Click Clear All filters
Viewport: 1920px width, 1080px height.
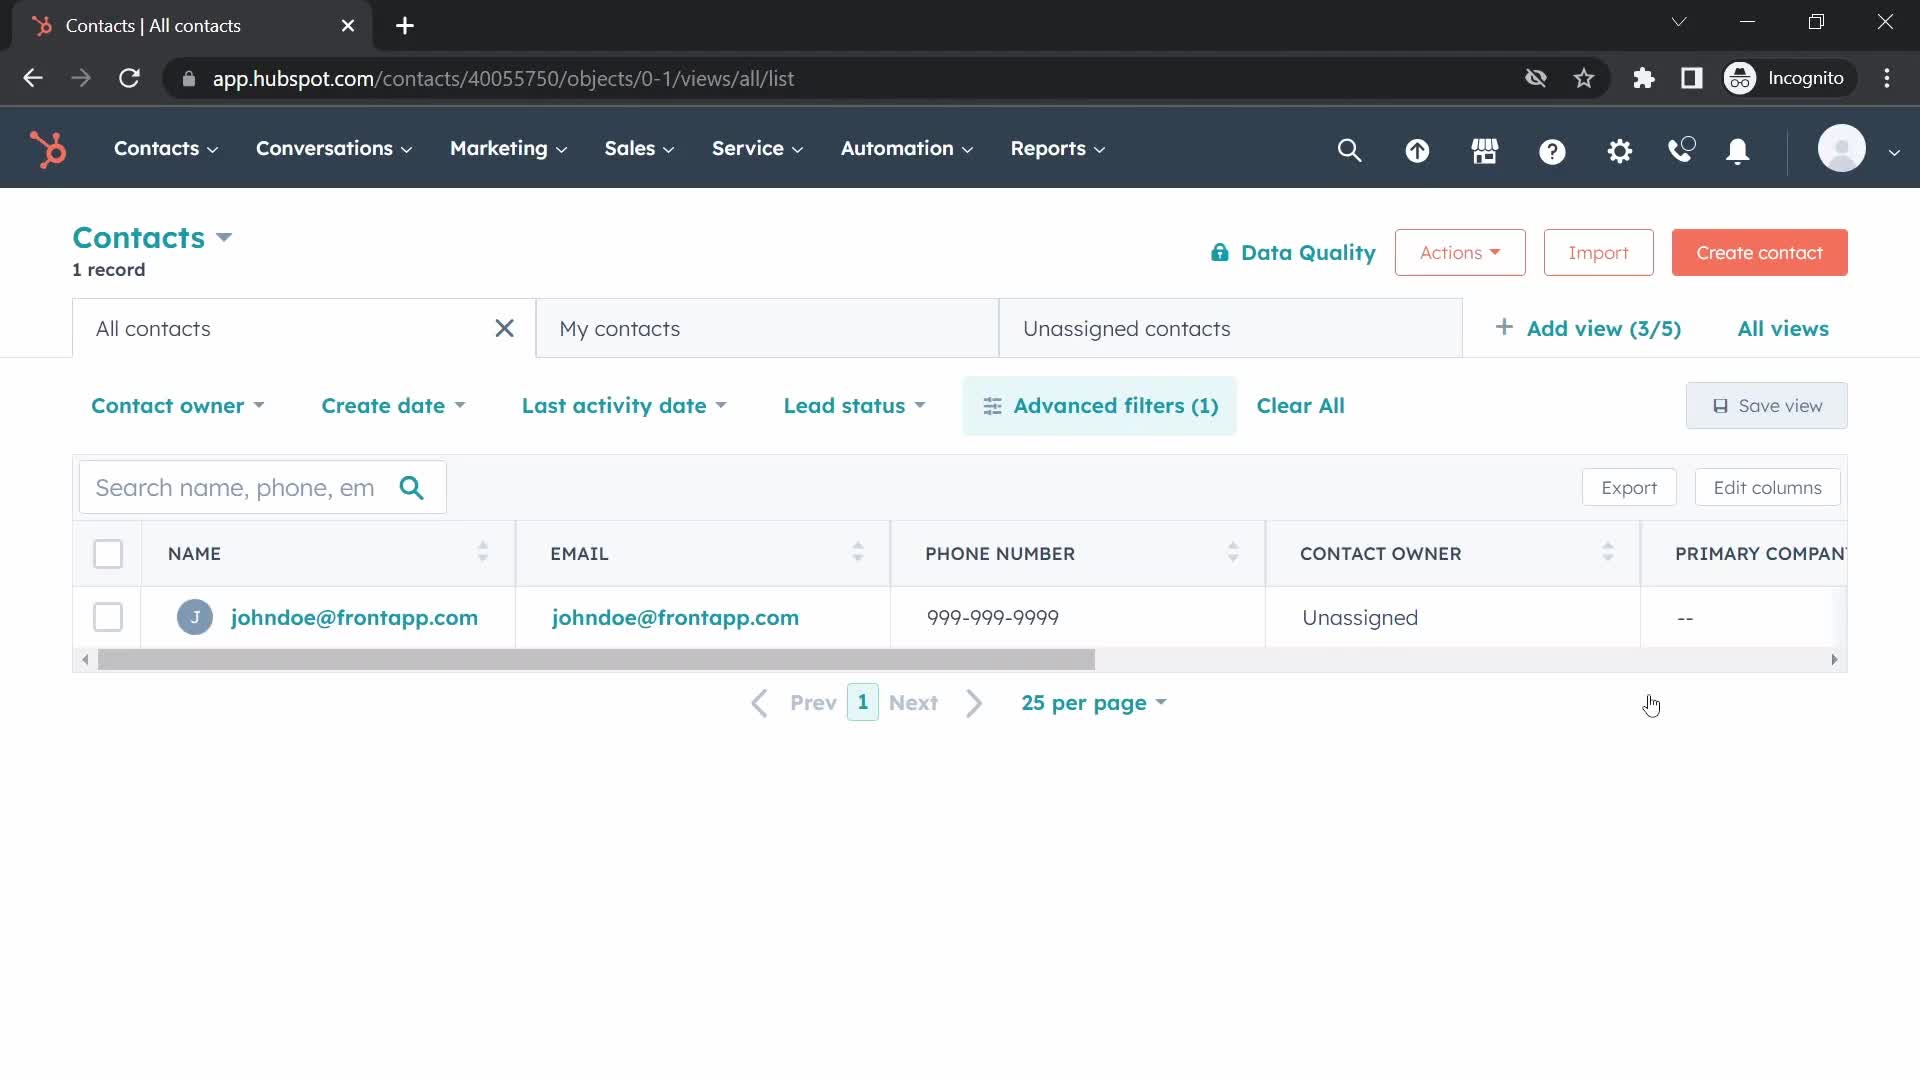1300,406
